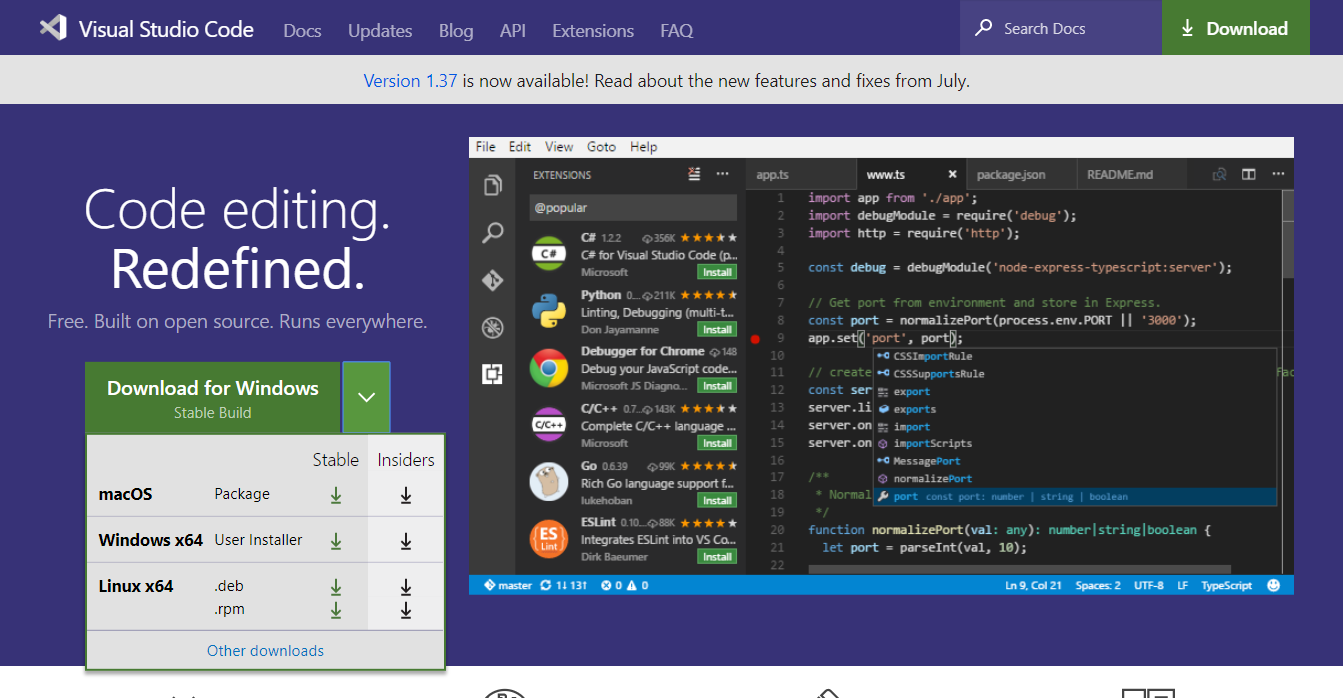Open Explorer icon in editor activity bar
Screen dimensions: 1343x698
(x=492, y=186)
